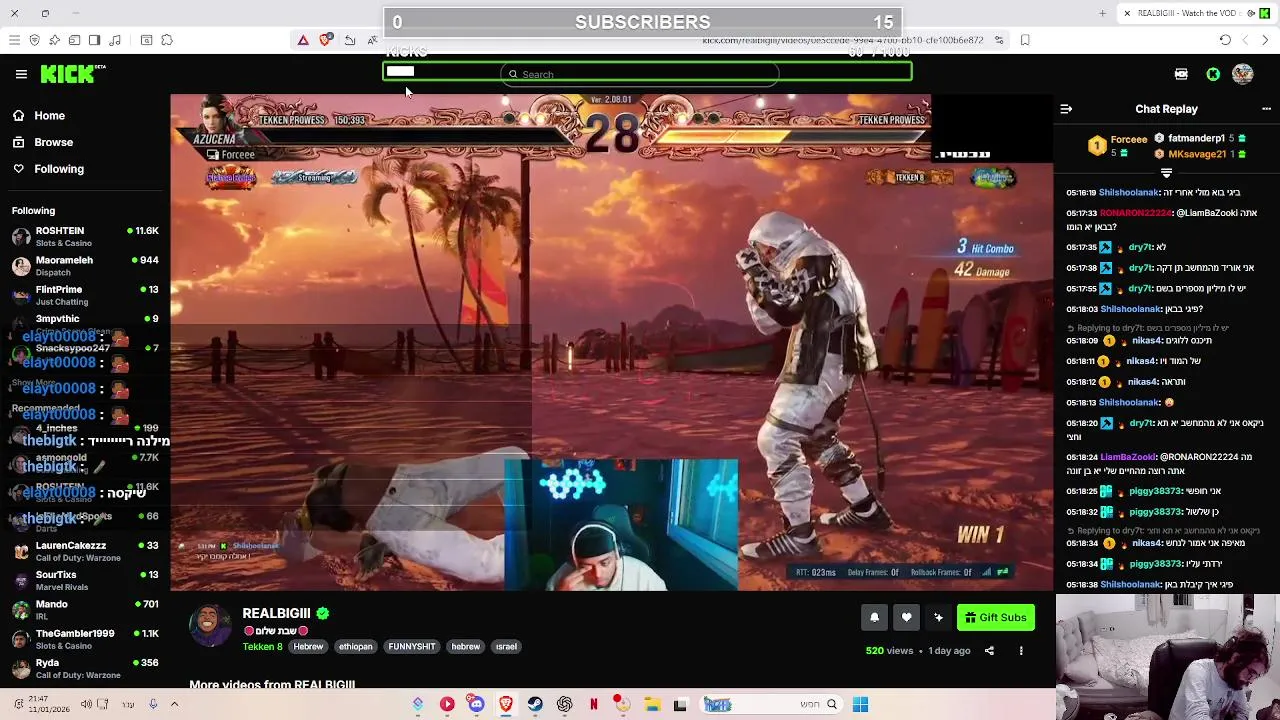Open Brave Shields lion icon
This screenshot has height=720, width=1280.
(325, 40)
